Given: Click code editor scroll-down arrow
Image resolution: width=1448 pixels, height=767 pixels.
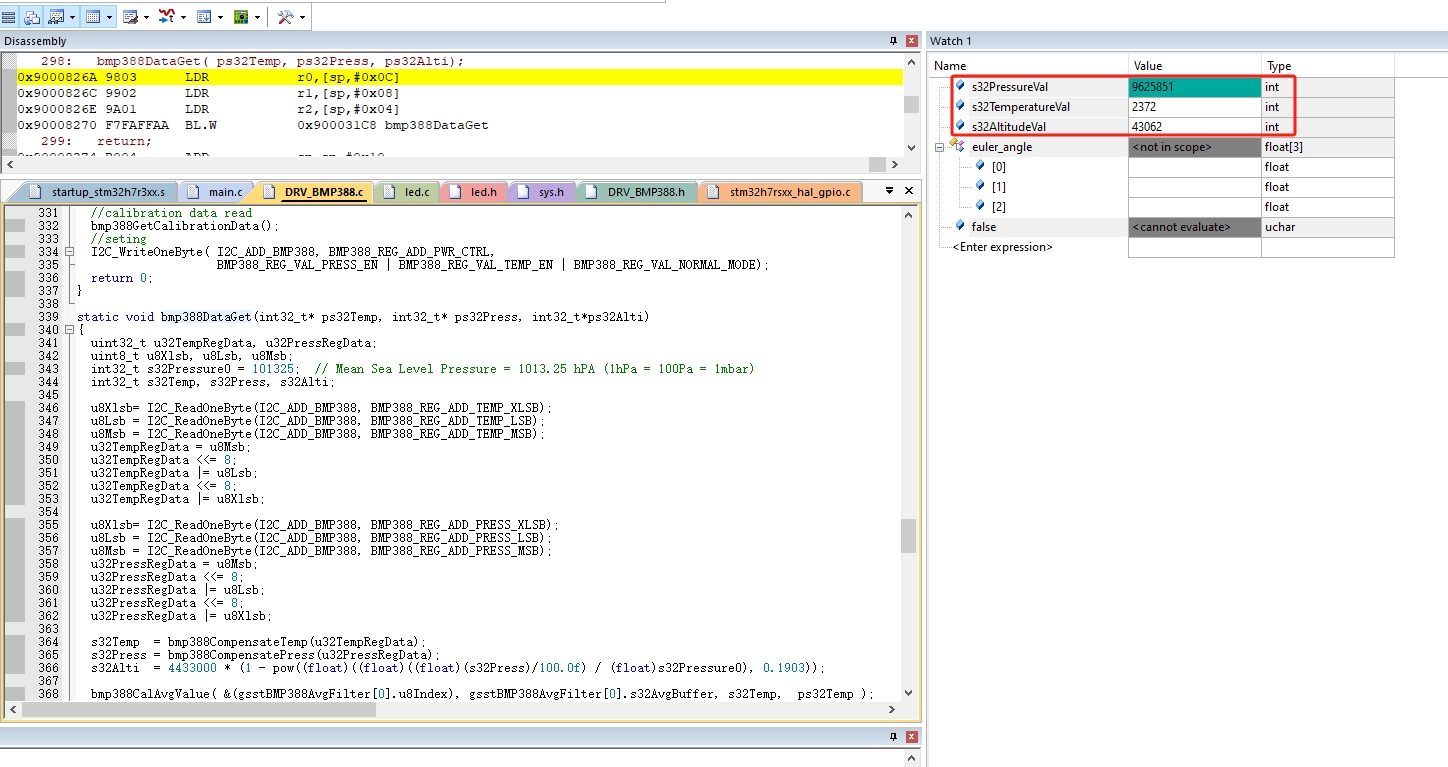Looking at the screenshot, I should (908, 693).
